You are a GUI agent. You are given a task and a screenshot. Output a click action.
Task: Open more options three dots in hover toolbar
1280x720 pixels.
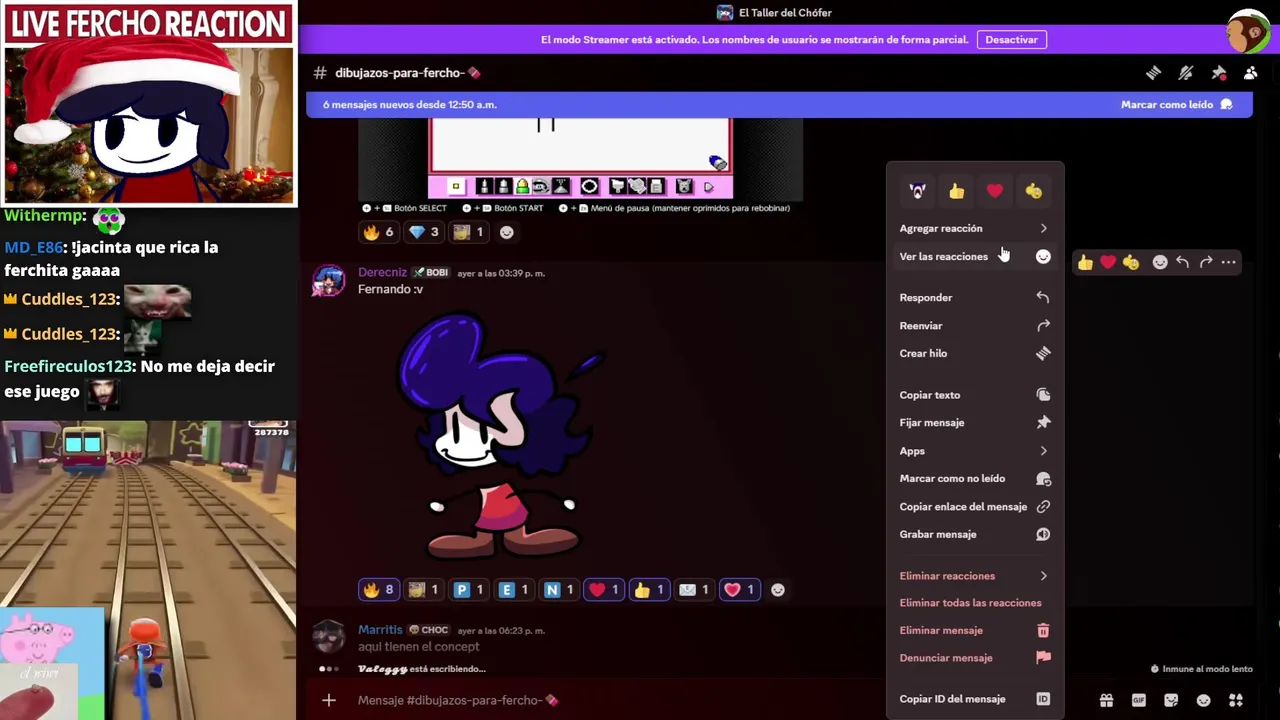click(x=1229, y=262)
